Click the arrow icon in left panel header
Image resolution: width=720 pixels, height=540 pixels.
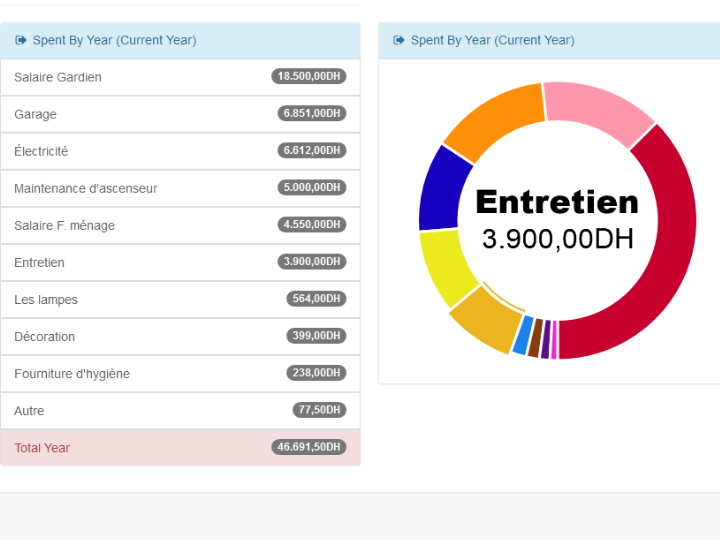[21, 41]
